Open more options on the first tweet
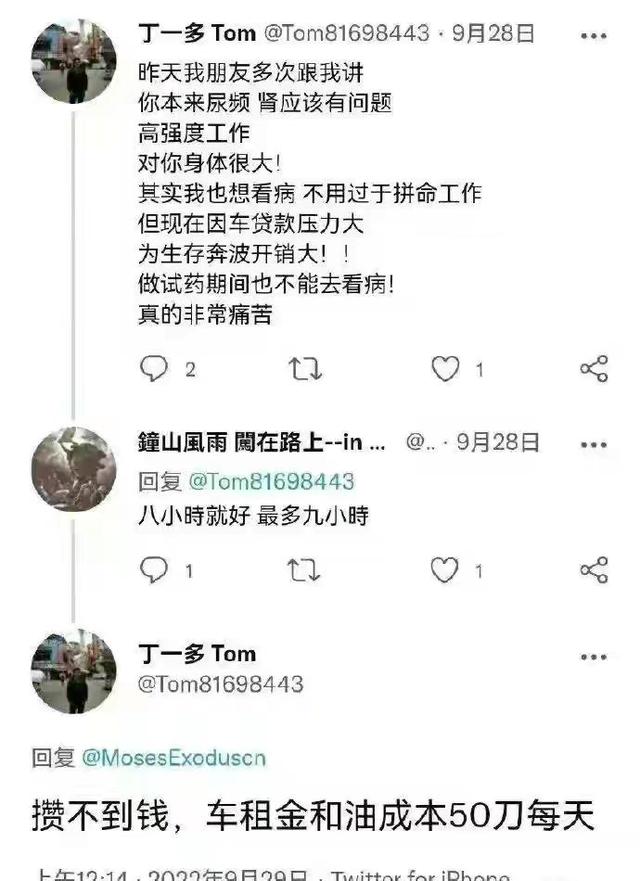The image size is (640, 881). pos(593,36)
